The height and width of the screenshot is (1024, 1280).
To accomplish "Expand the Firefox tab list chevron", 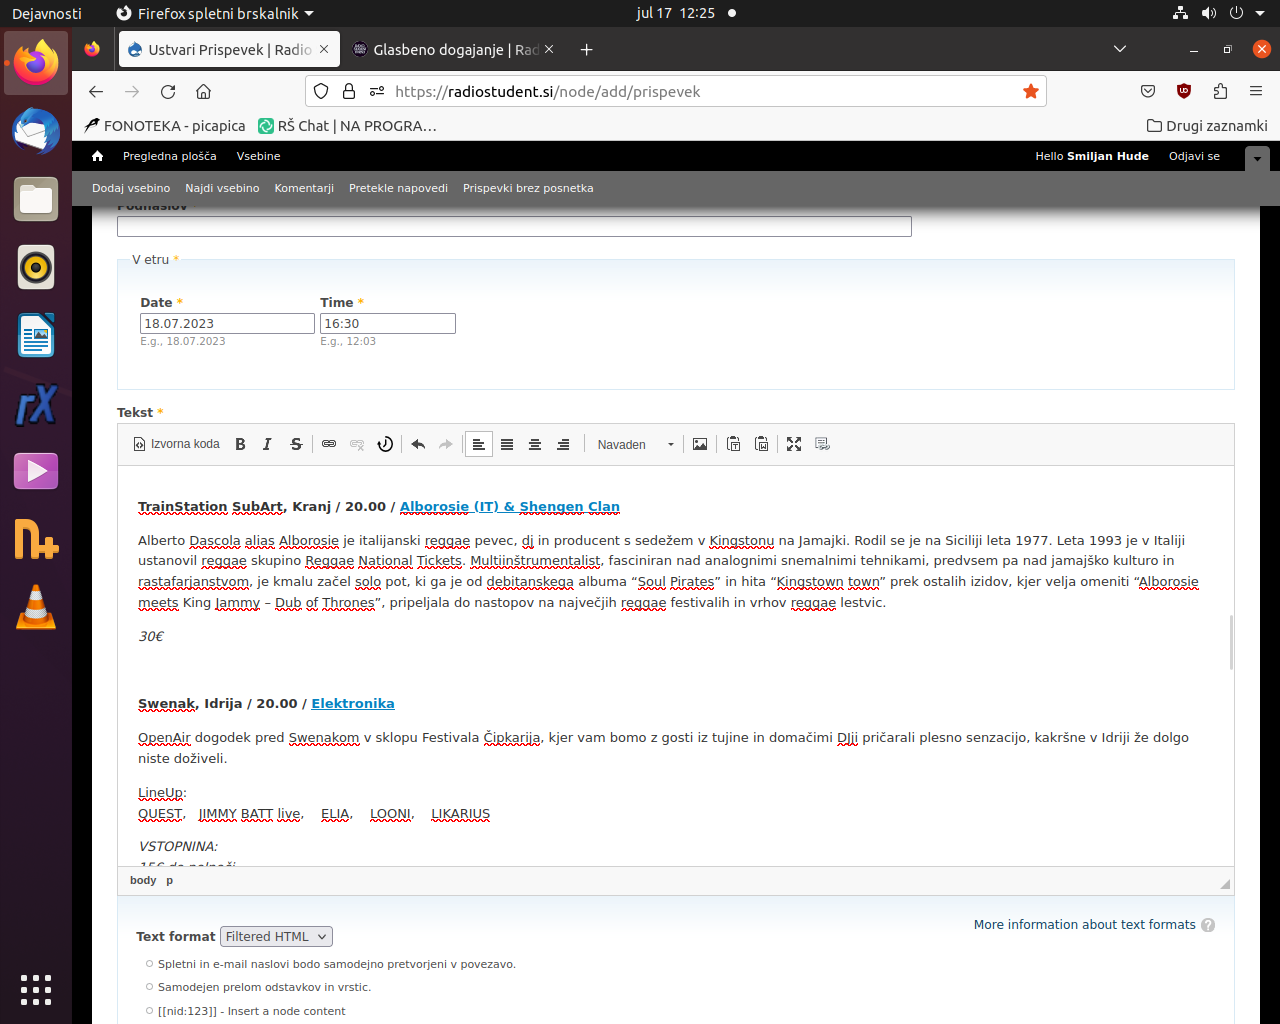I will (1120, 49).
